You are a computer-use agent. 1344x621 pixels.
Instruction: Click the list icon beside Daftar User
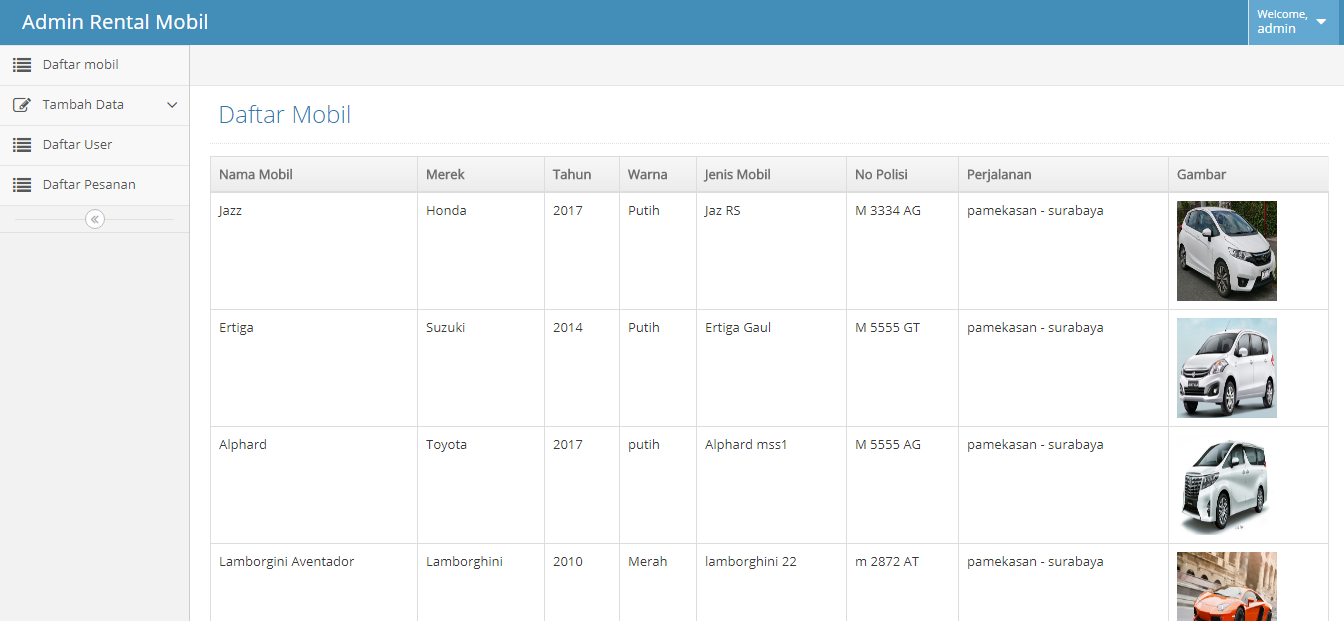pyautogui.click(x=22, y=145)
